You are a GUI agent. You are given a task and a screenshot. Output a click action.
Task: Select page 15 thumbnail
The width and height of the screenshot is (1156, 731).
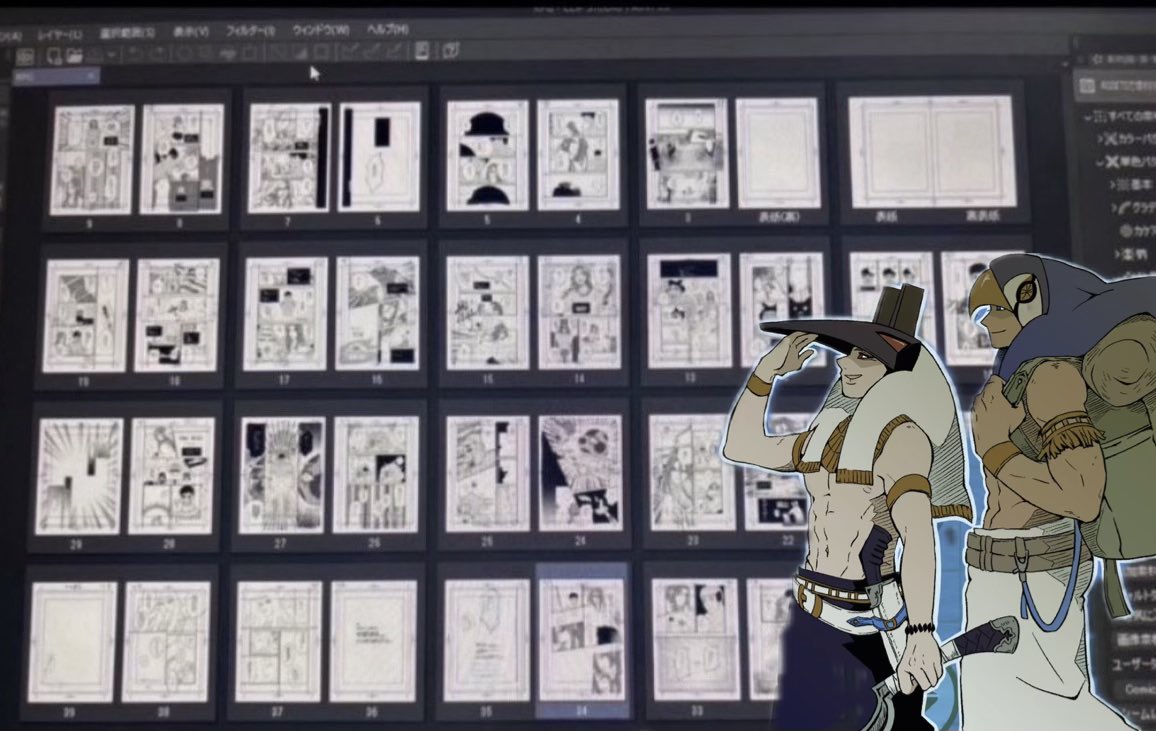(487, 312)
